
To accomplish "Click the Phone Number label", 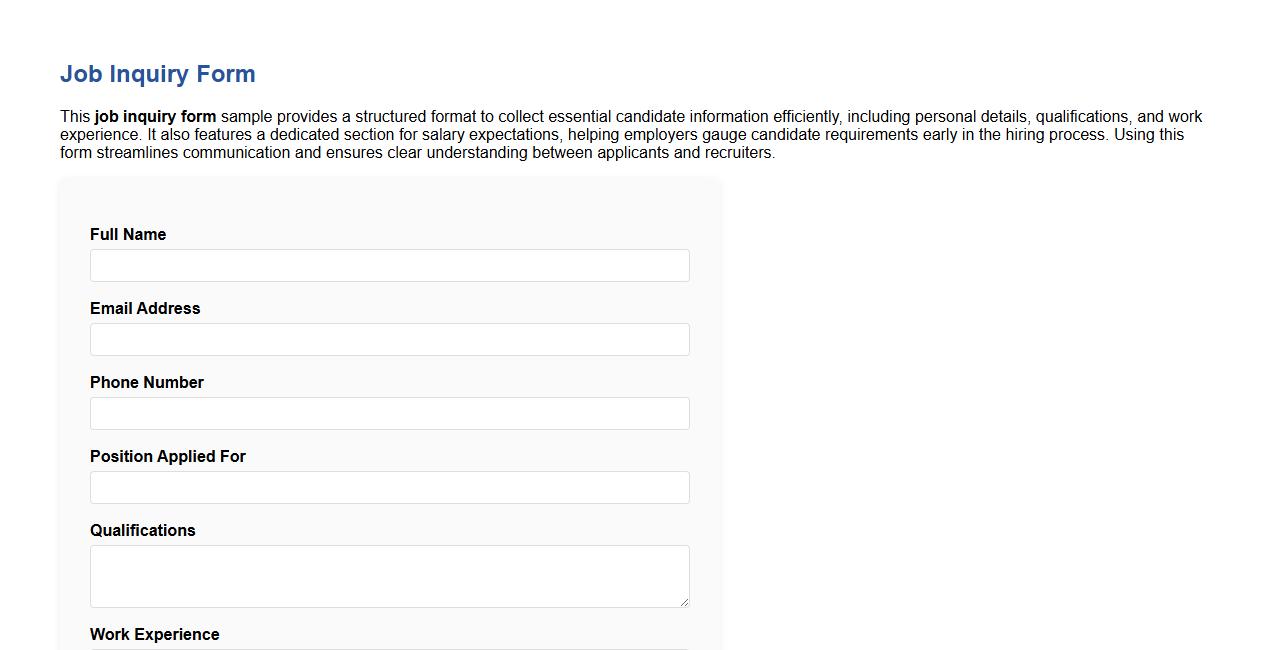I will point(146,382).
